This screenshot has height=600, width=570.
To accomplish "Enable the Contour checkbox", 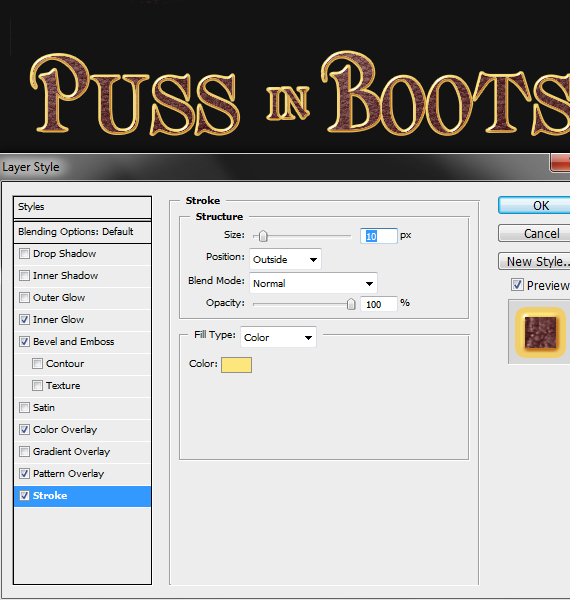I will (37, 364).
